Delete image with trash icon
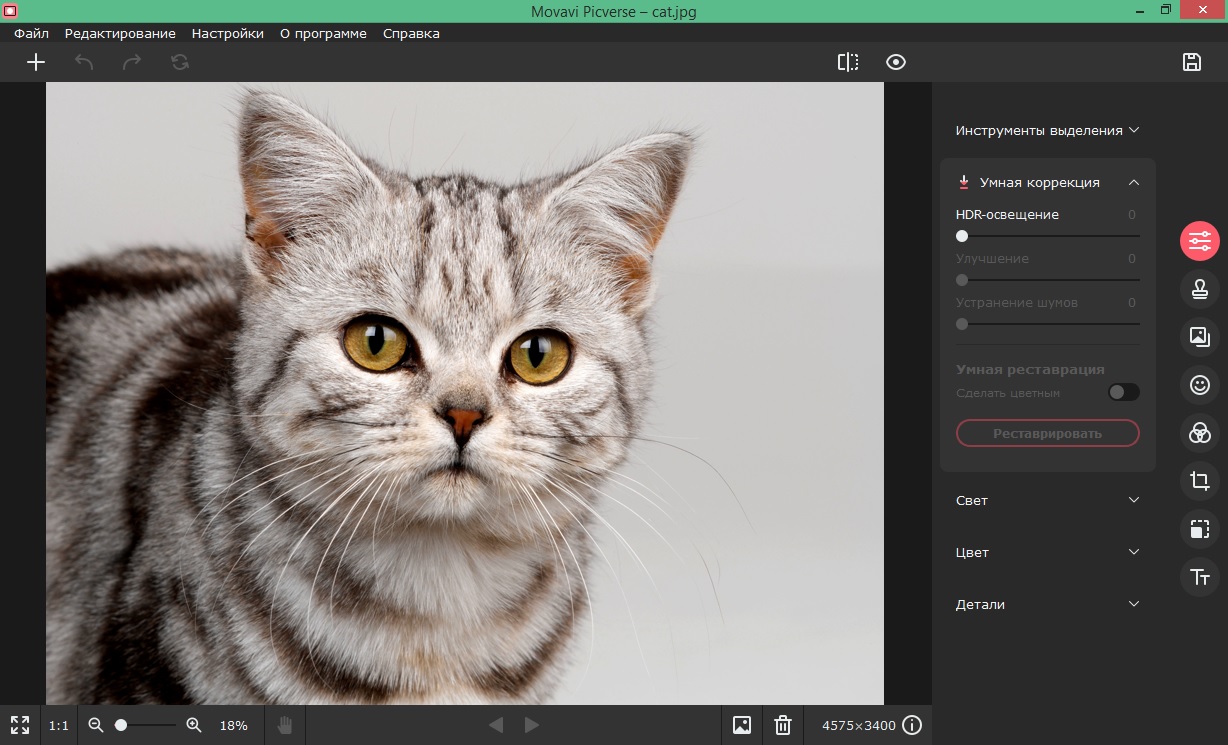Viewport: 1228px width, 745px height. pyautogui.click(x=784, y=725)
